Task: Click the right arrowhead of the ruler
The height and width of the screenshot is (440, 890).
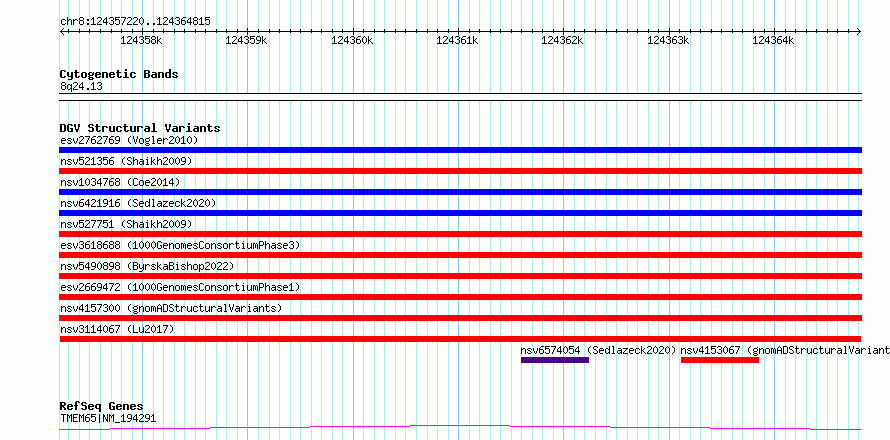Action: [859, 32]
